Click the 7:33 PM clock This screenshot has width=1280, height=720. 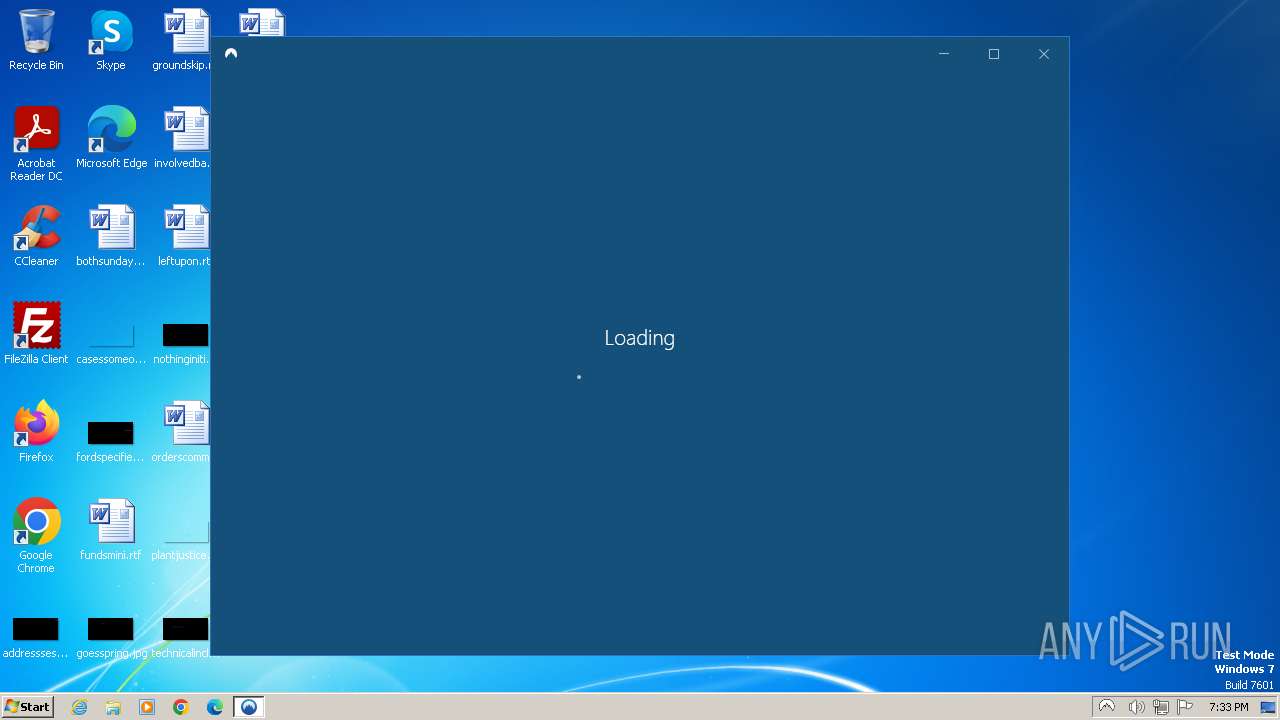point(1228,707)
